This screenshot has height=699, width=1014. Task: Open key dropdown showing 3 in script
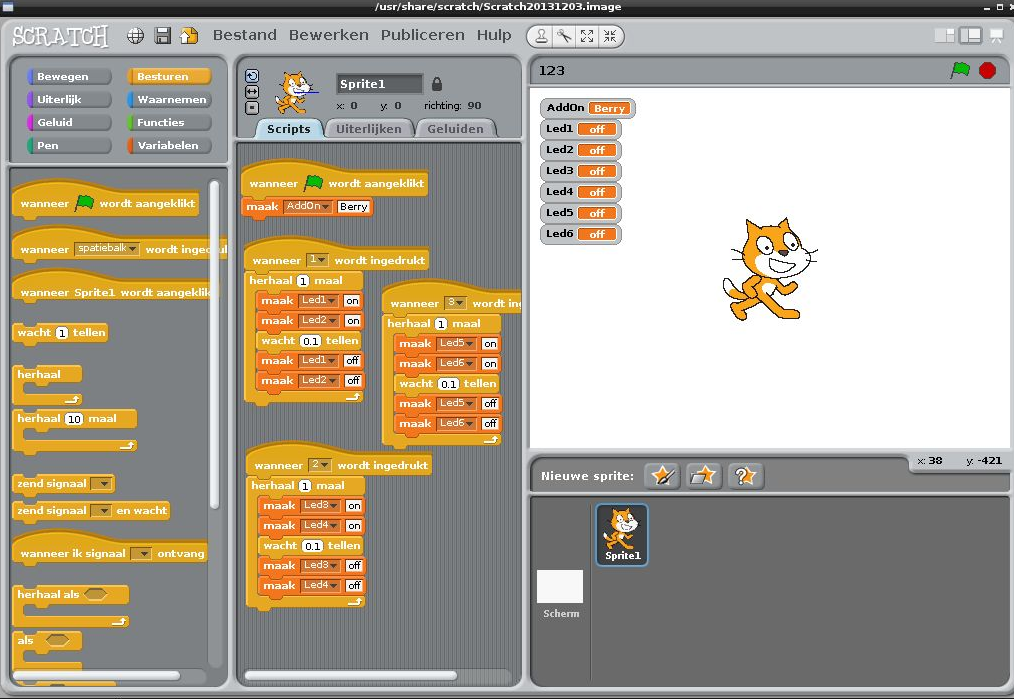click(x=455, y=303)
